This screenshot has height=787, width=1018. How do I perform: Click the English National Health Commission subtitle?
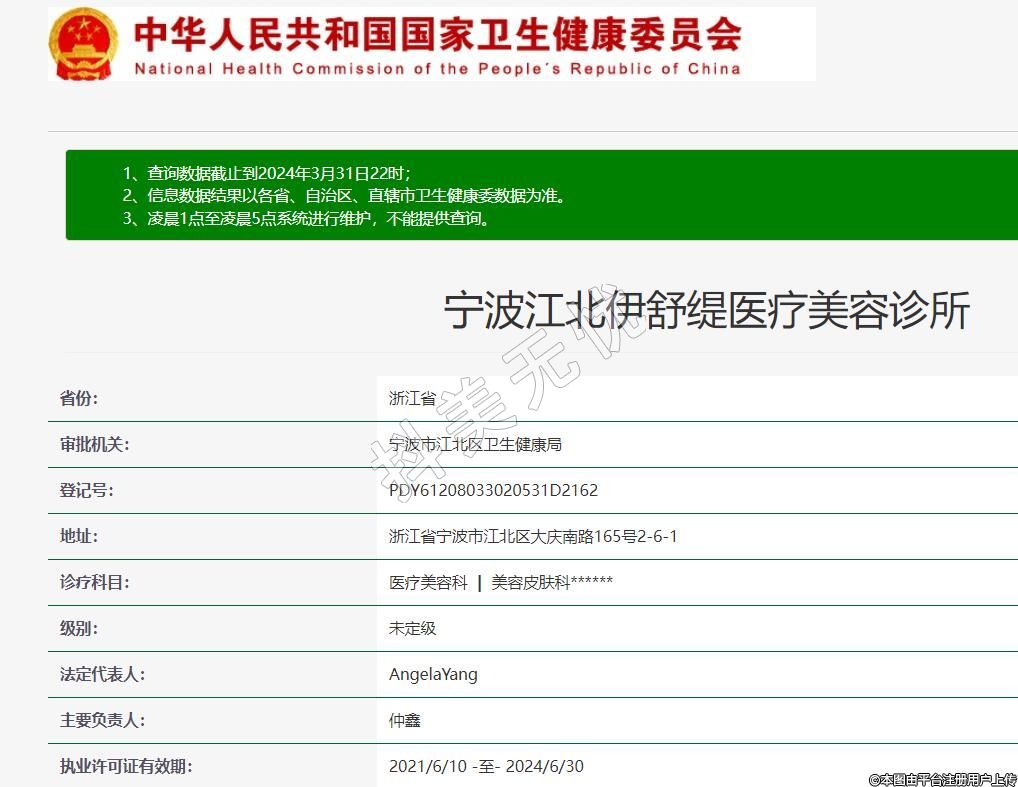pyautogui.click(x=437, y=69)
